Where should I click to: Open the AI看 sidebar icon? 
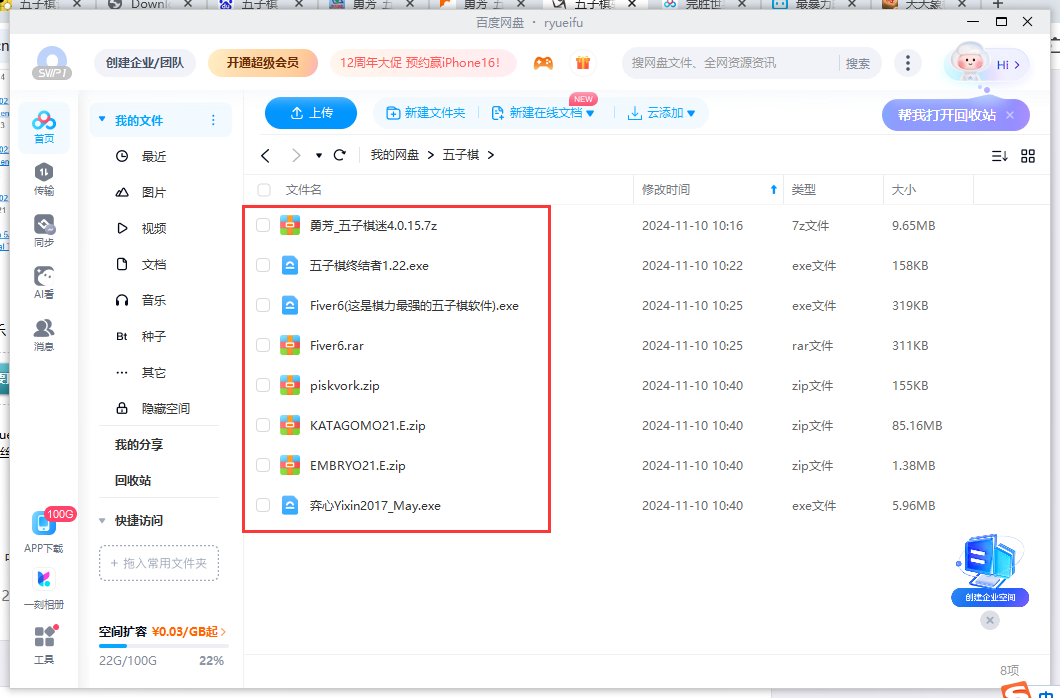(44, 282)
